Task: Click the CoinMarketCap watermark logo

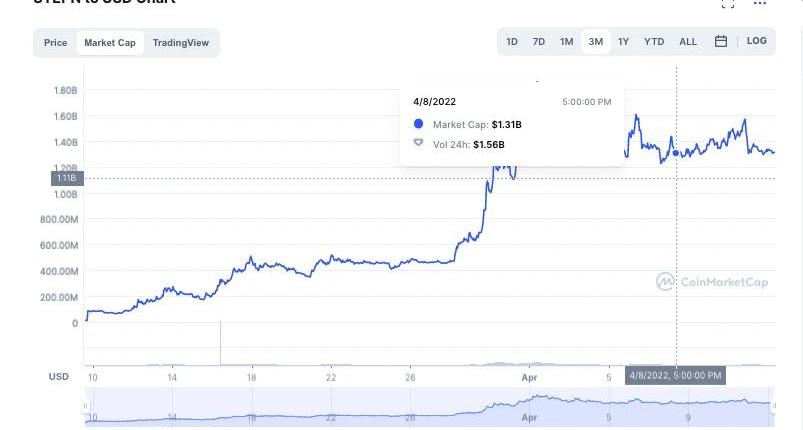Action: click(x=712, y=282)
